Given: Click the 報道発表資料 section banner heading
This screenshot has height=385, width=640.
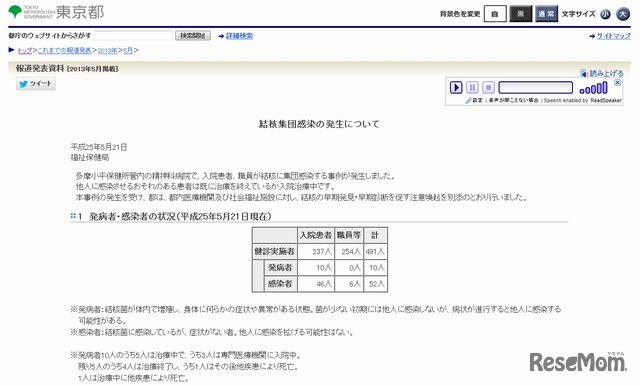Looking at the screenshot, I should 67,69.
